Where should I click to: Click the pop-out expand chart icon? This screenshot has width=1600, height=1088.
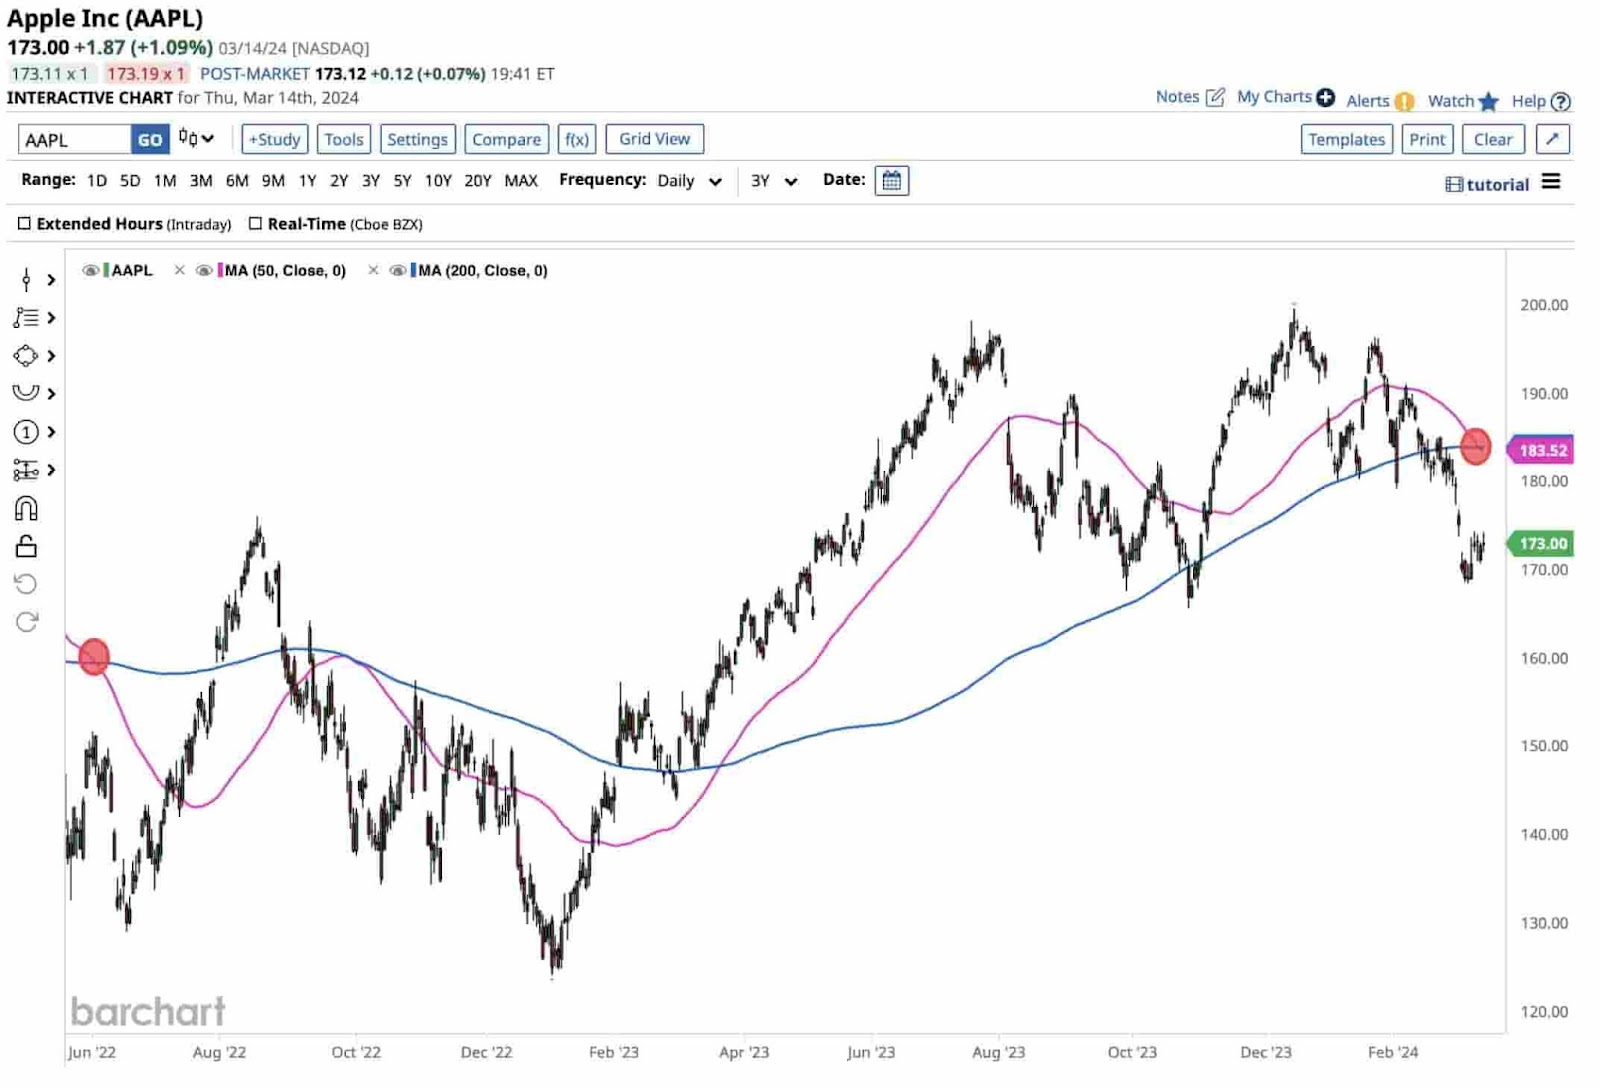[x=1552, y=139]
